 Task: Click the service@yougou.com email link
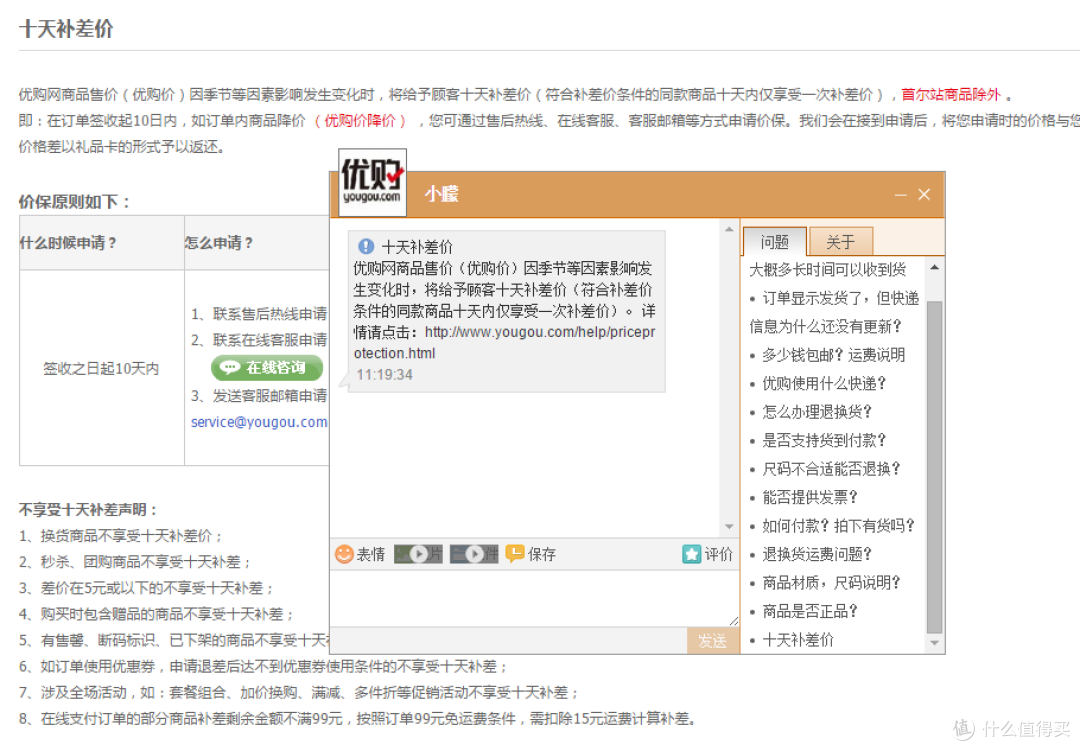click(x=259, y=422)
